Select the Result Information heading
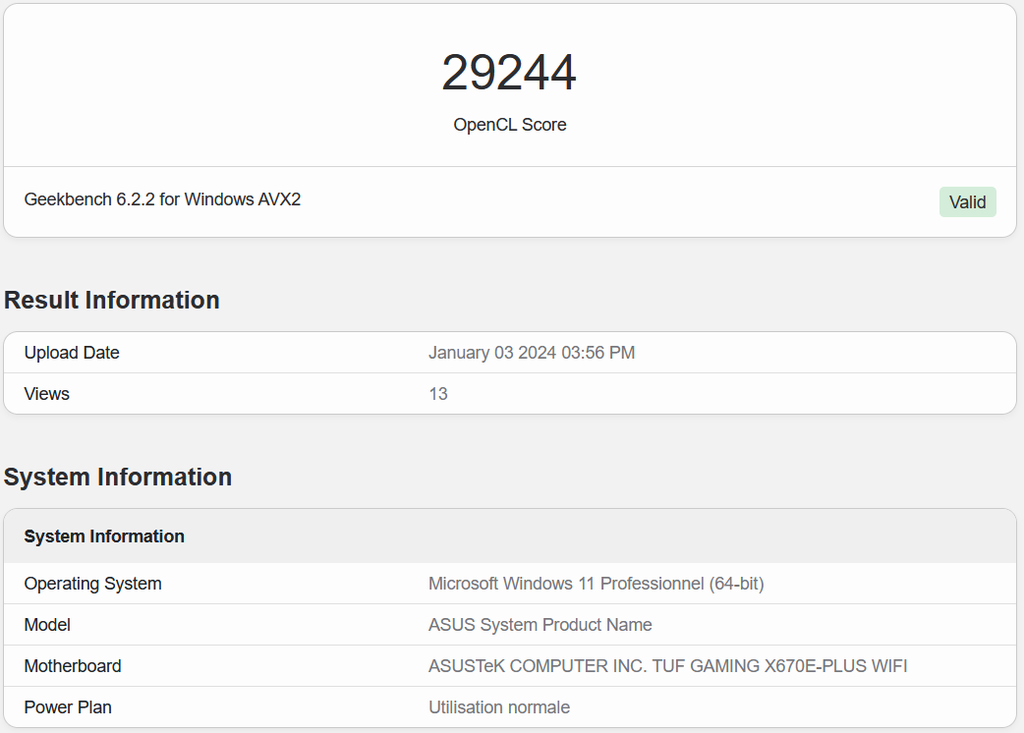This screenshot has width=1024, height=733. click(111, 299)
